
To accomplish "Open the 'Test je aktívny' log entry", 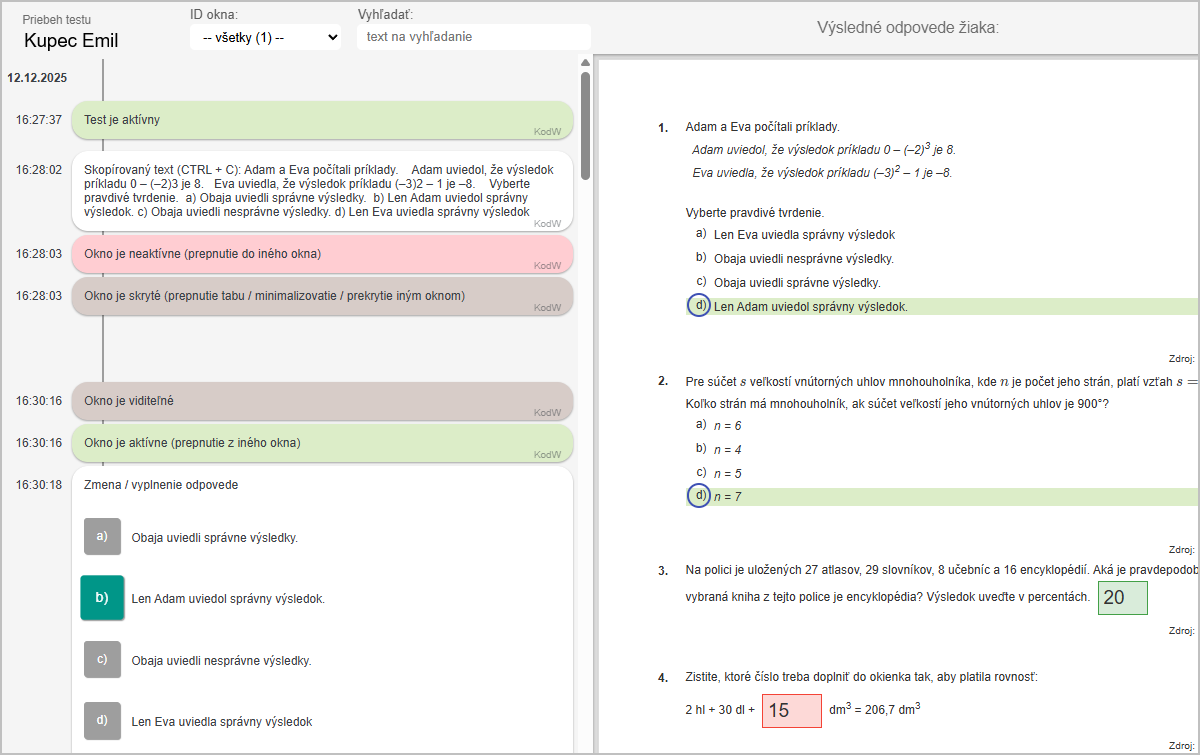I will click(x=322, y=120).
